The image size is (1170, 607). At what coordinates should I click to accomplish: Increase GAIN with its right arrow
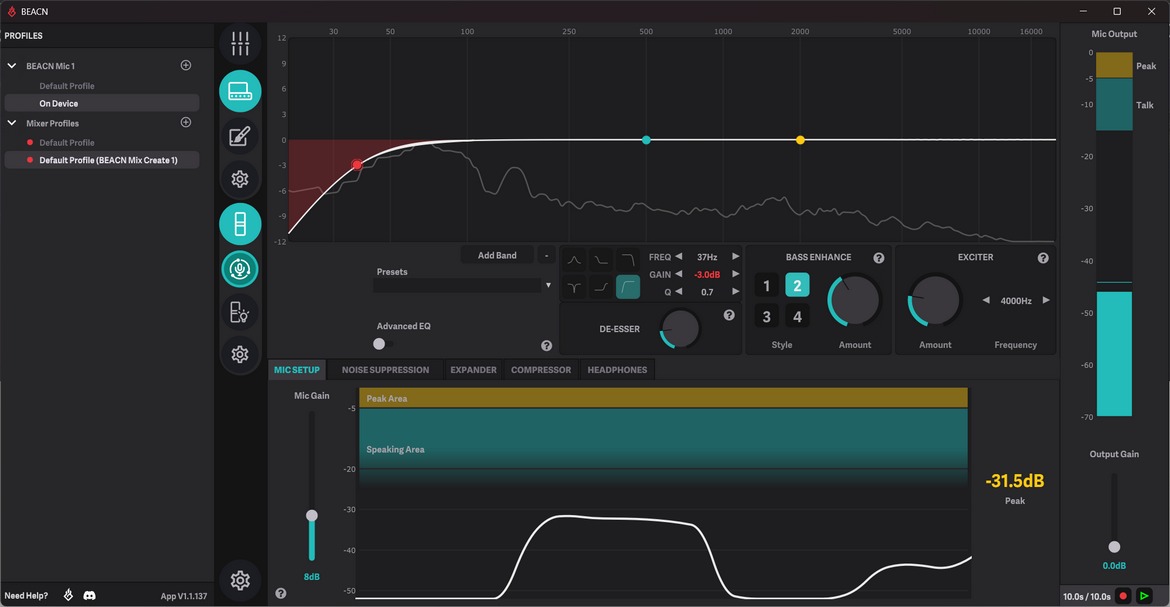click(736, 274)
